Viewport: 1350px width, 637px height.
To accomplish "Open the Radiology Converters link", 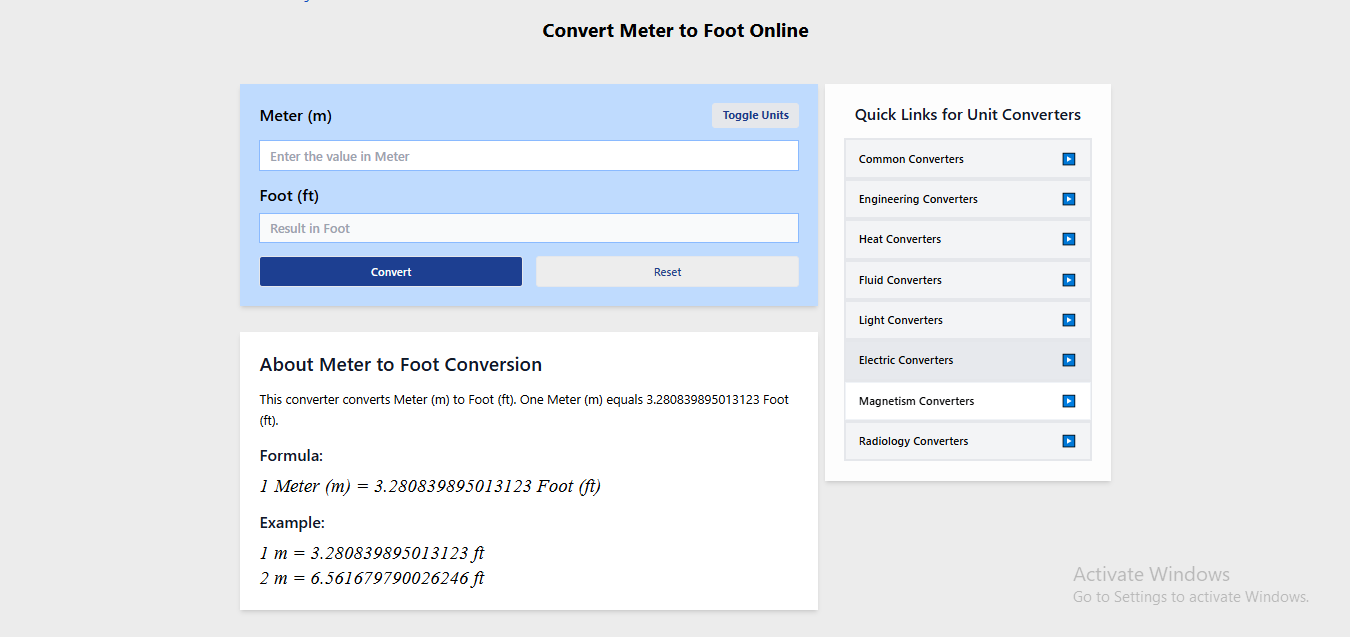I will 912,440.
